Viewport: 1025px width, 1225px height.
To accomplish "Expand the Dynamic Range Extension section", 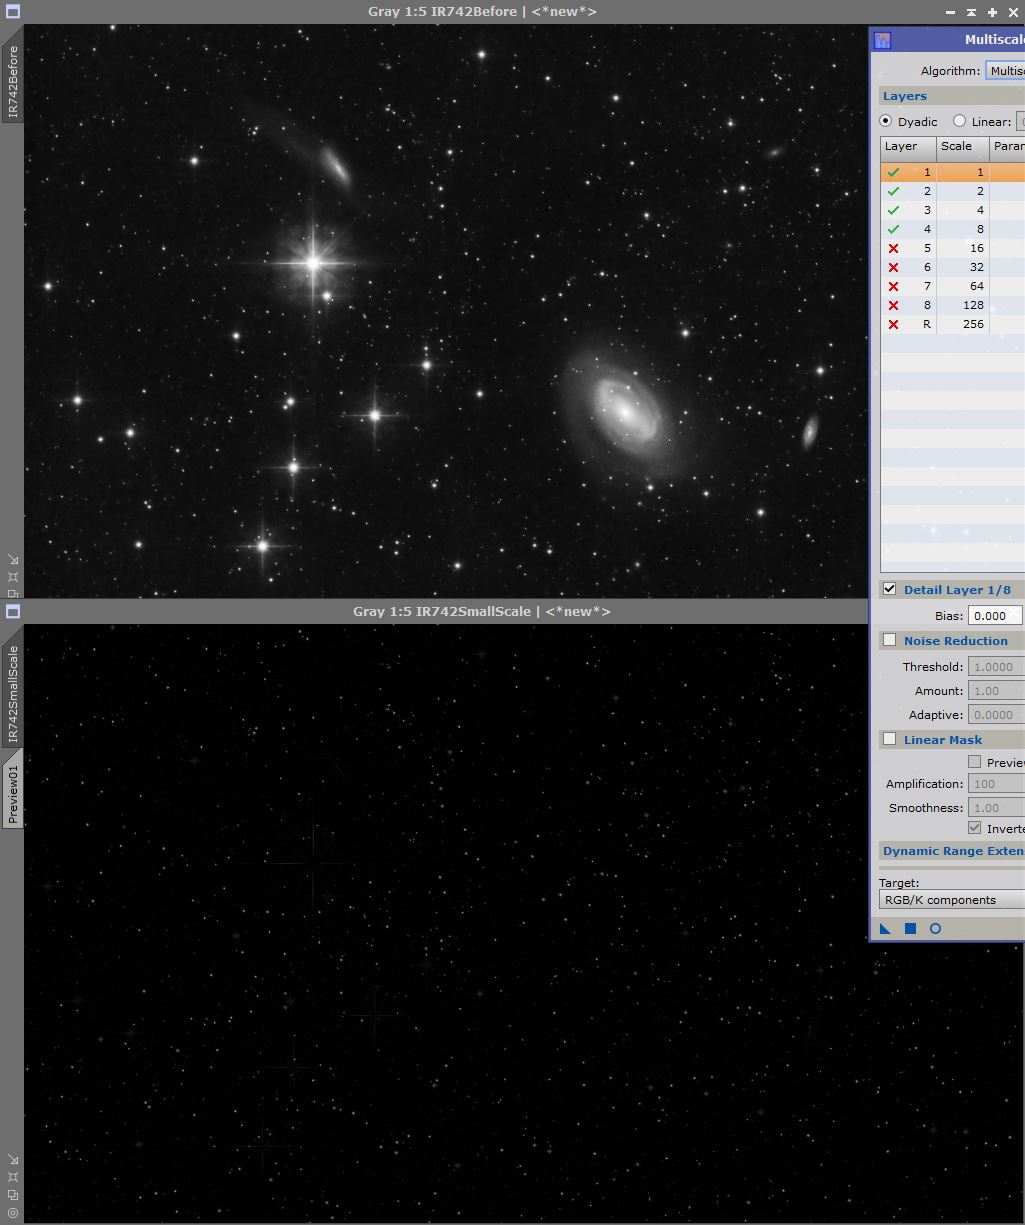I will click(952, 851).
